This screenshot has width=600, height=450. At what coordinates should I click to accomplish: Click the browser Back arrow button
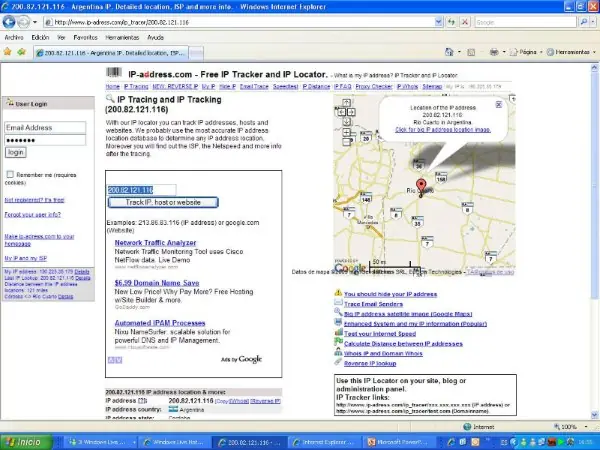9,22
